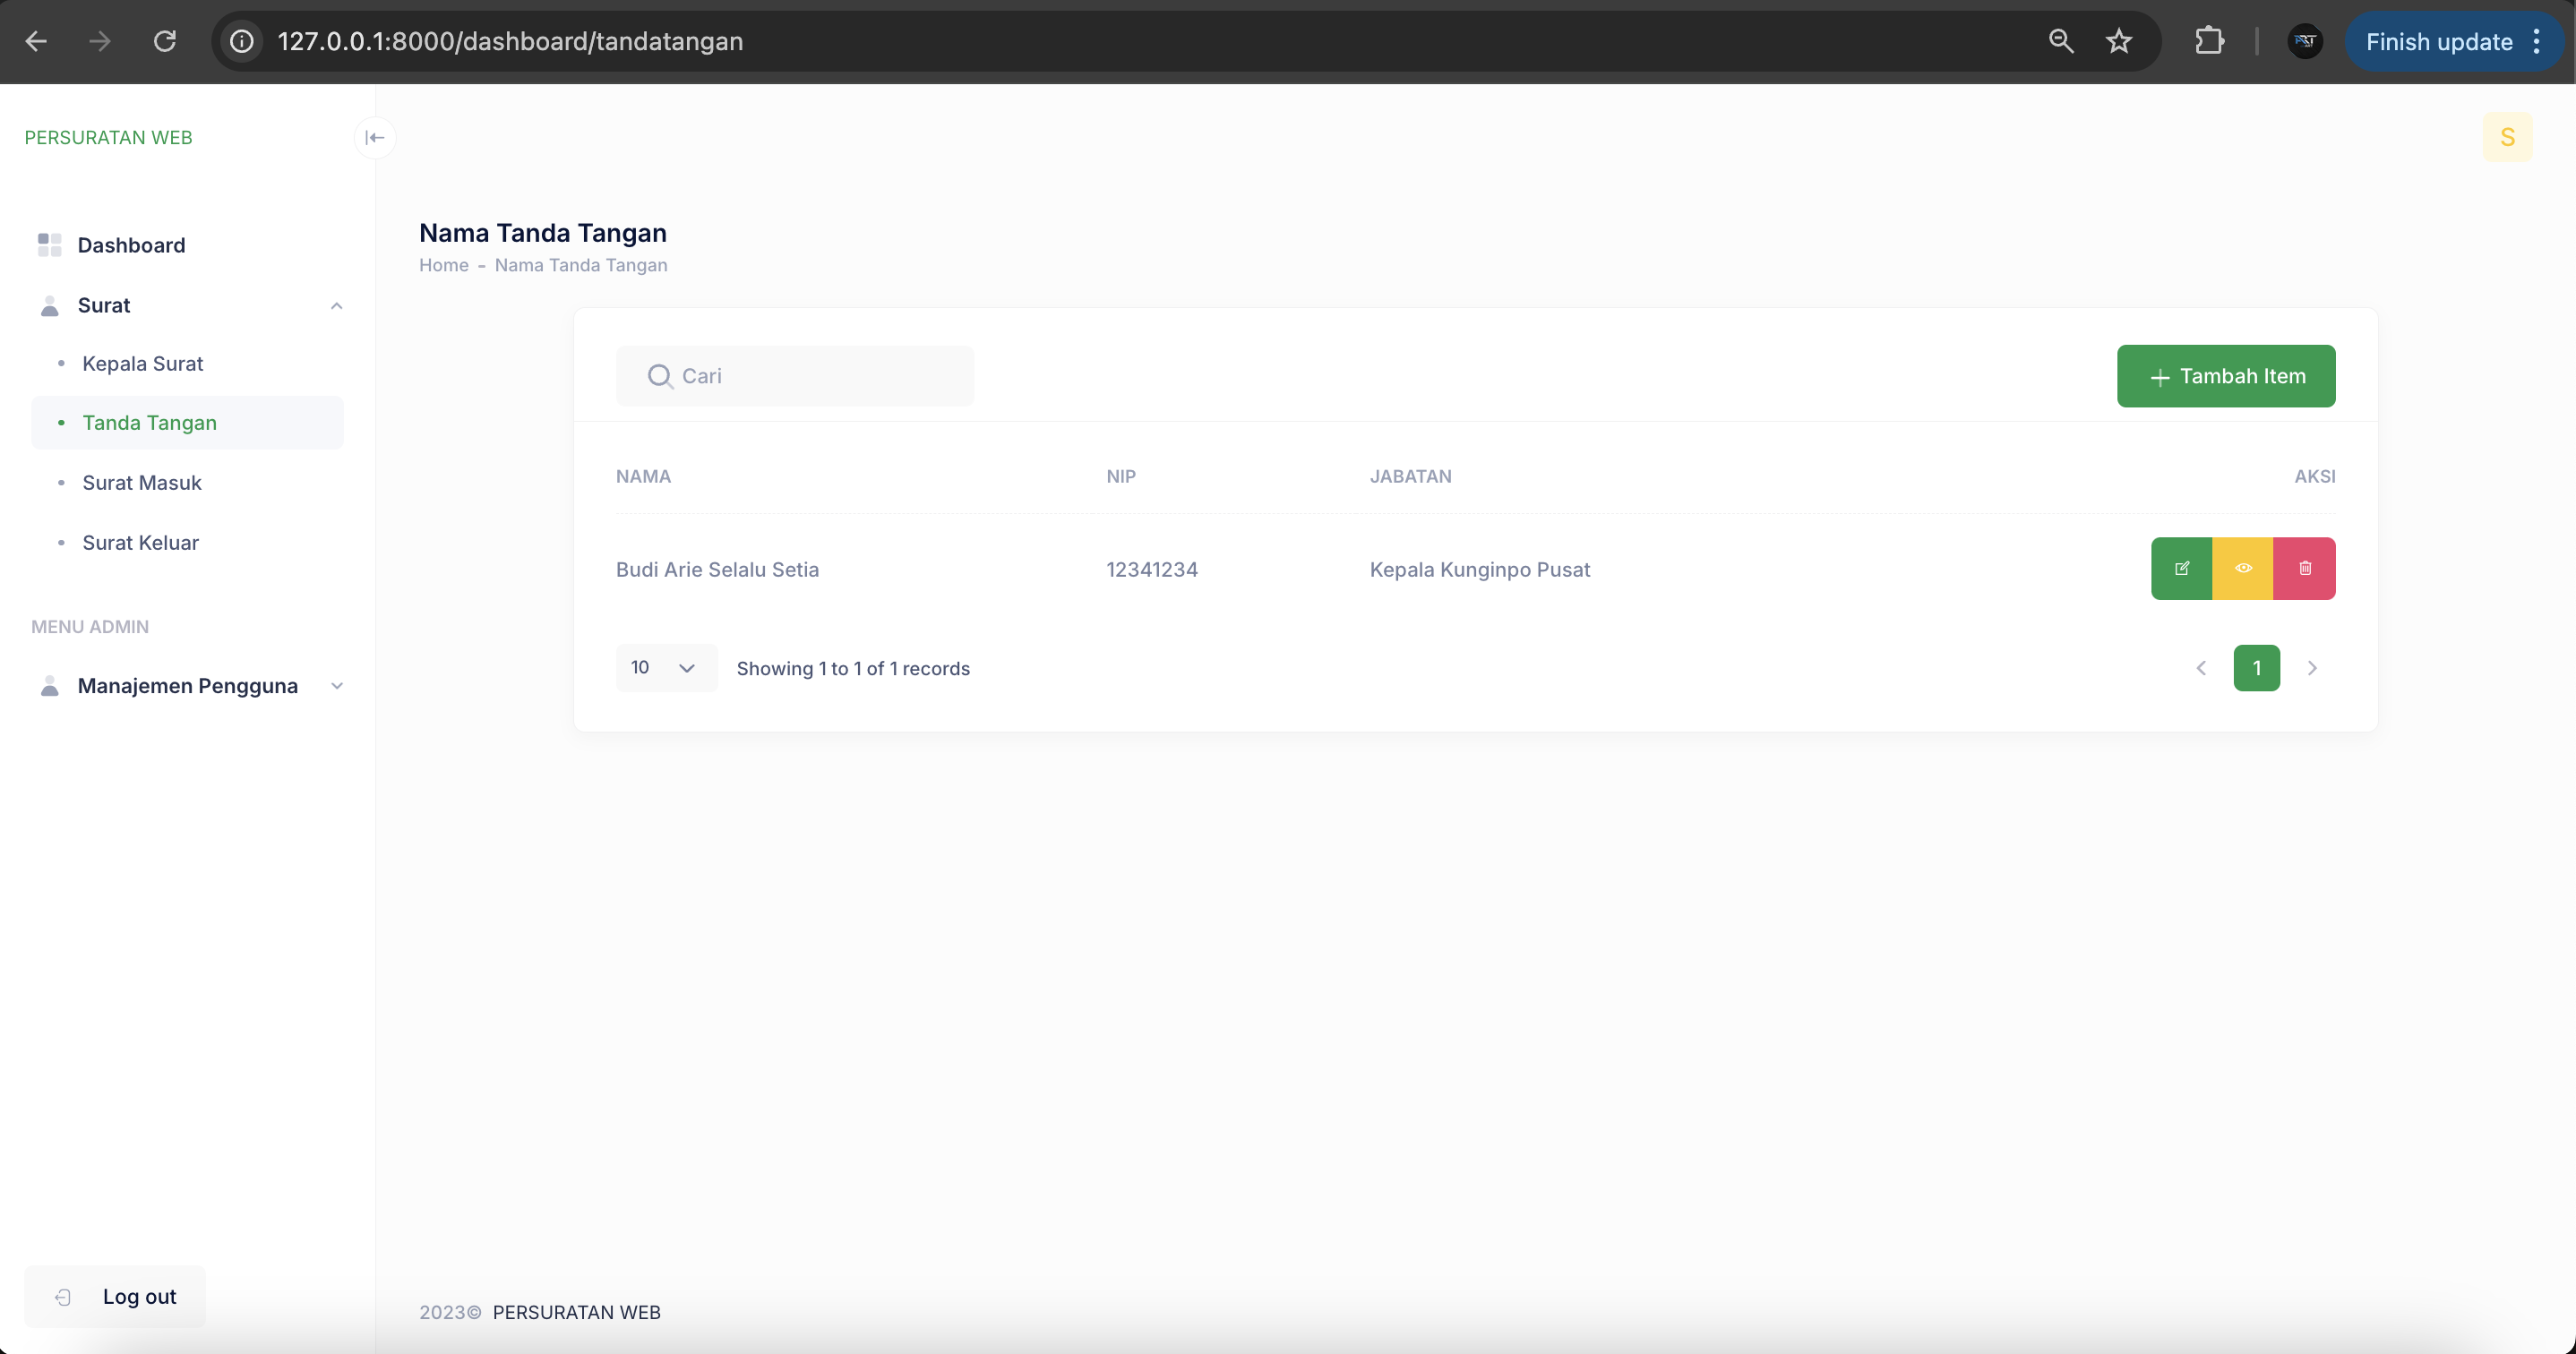The width and height of the screenshot is (2576, 1354).
Task: Open the 10 rows-per-page dropdown
Action: click(665, 667)
